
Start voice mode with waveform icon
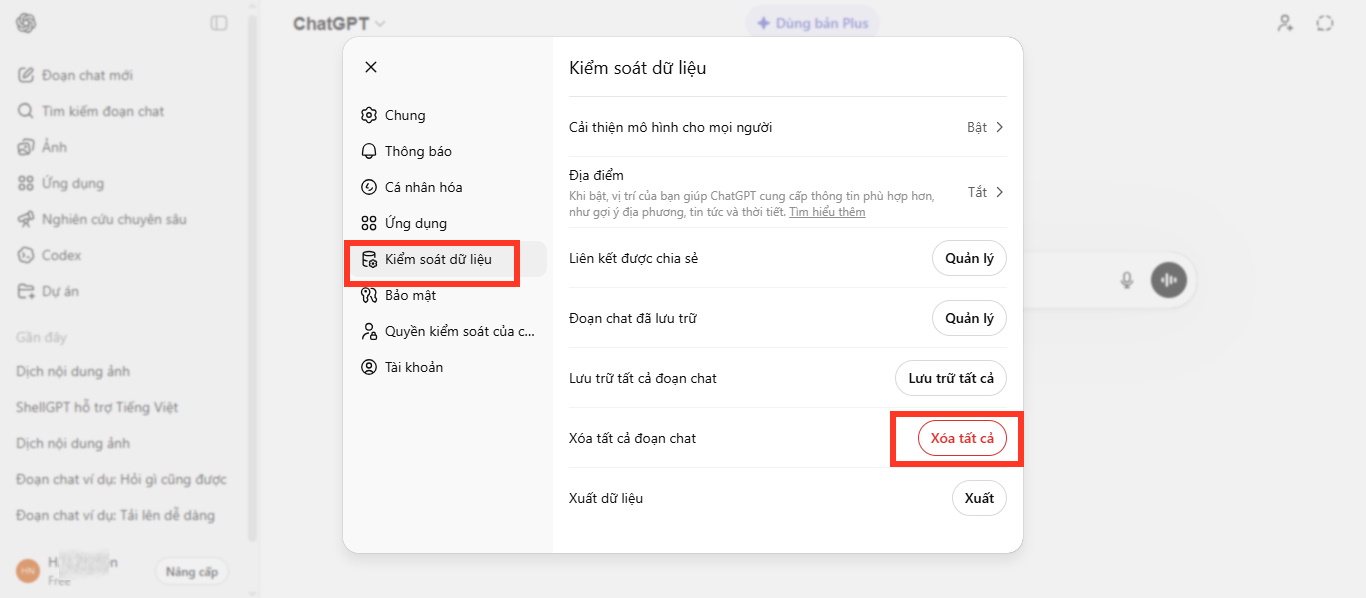click(1168, 280)
